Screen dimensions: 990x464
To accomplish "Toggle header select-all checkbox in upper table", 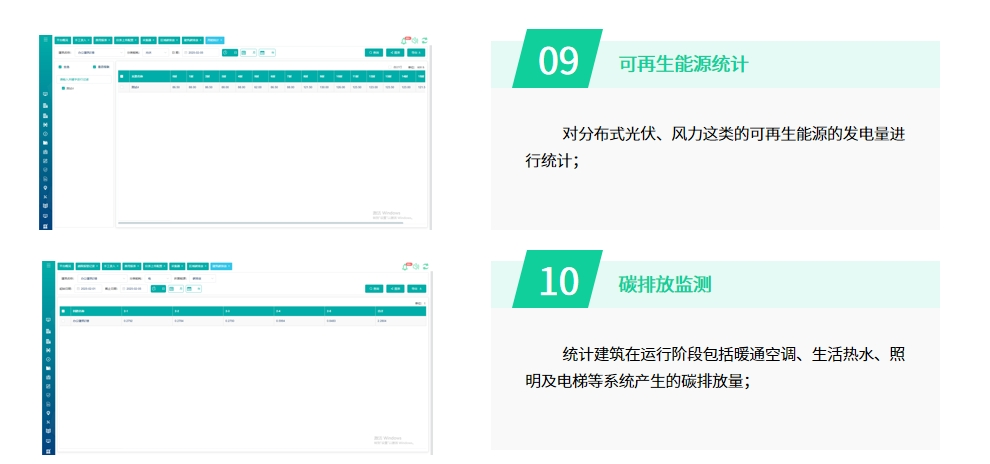I will [123, 75].
